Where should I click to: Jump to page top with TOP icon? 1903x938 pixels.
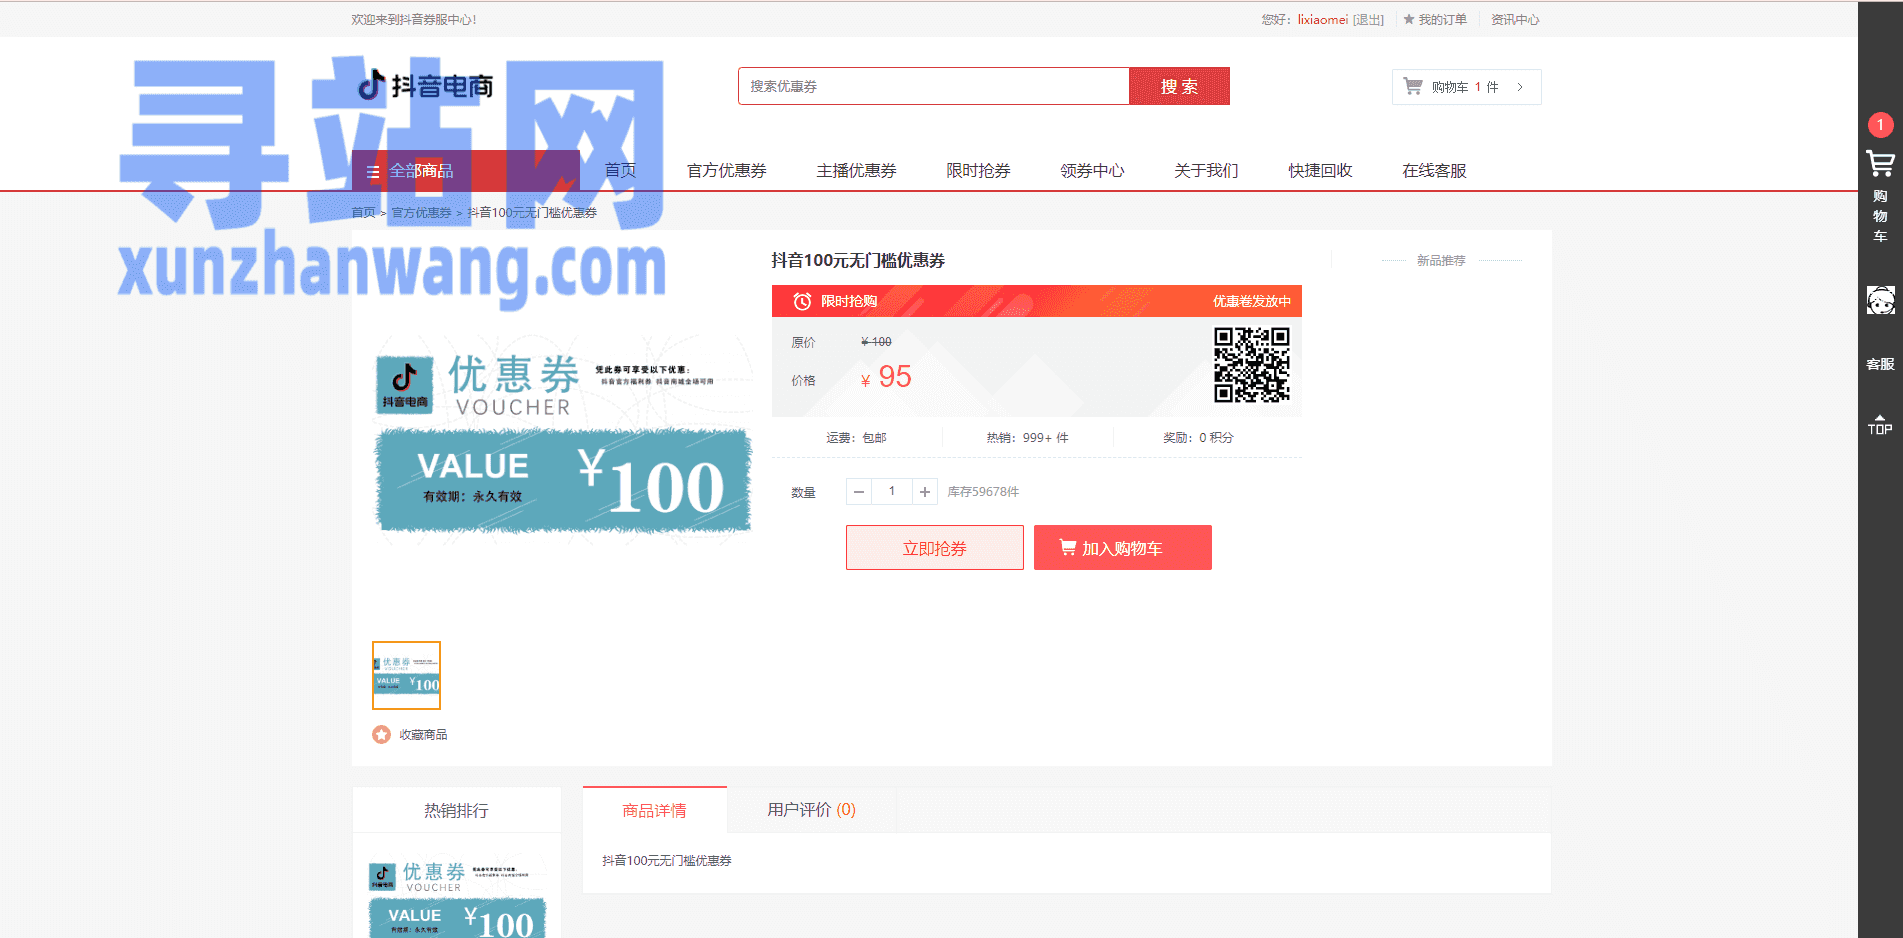point(1880,425)
